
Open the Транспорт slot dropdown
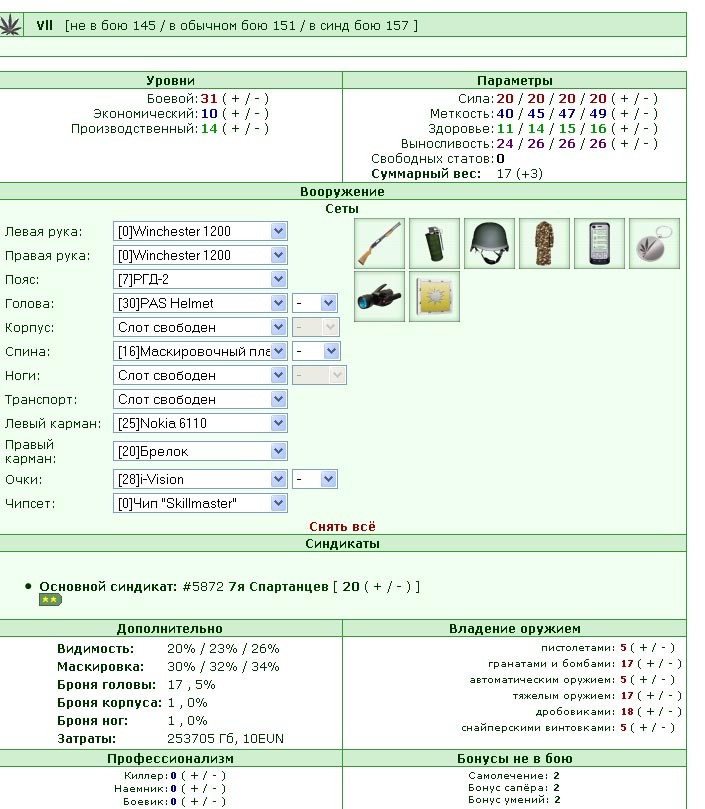coord(200,399)
